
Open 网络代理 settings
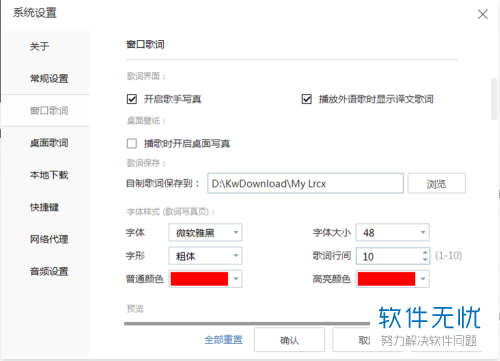coord(49,239)
